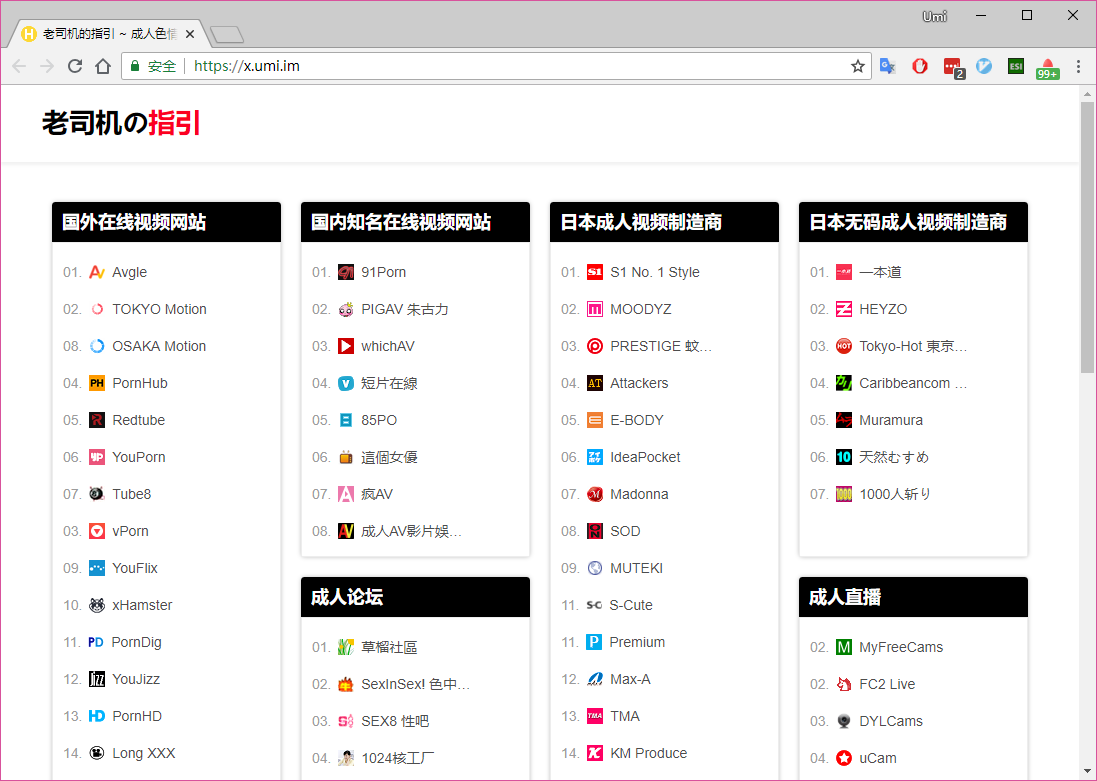The height and width of the screenshot is (781, 1097).
Task: Reload the current page
Action: coord(75,66)
